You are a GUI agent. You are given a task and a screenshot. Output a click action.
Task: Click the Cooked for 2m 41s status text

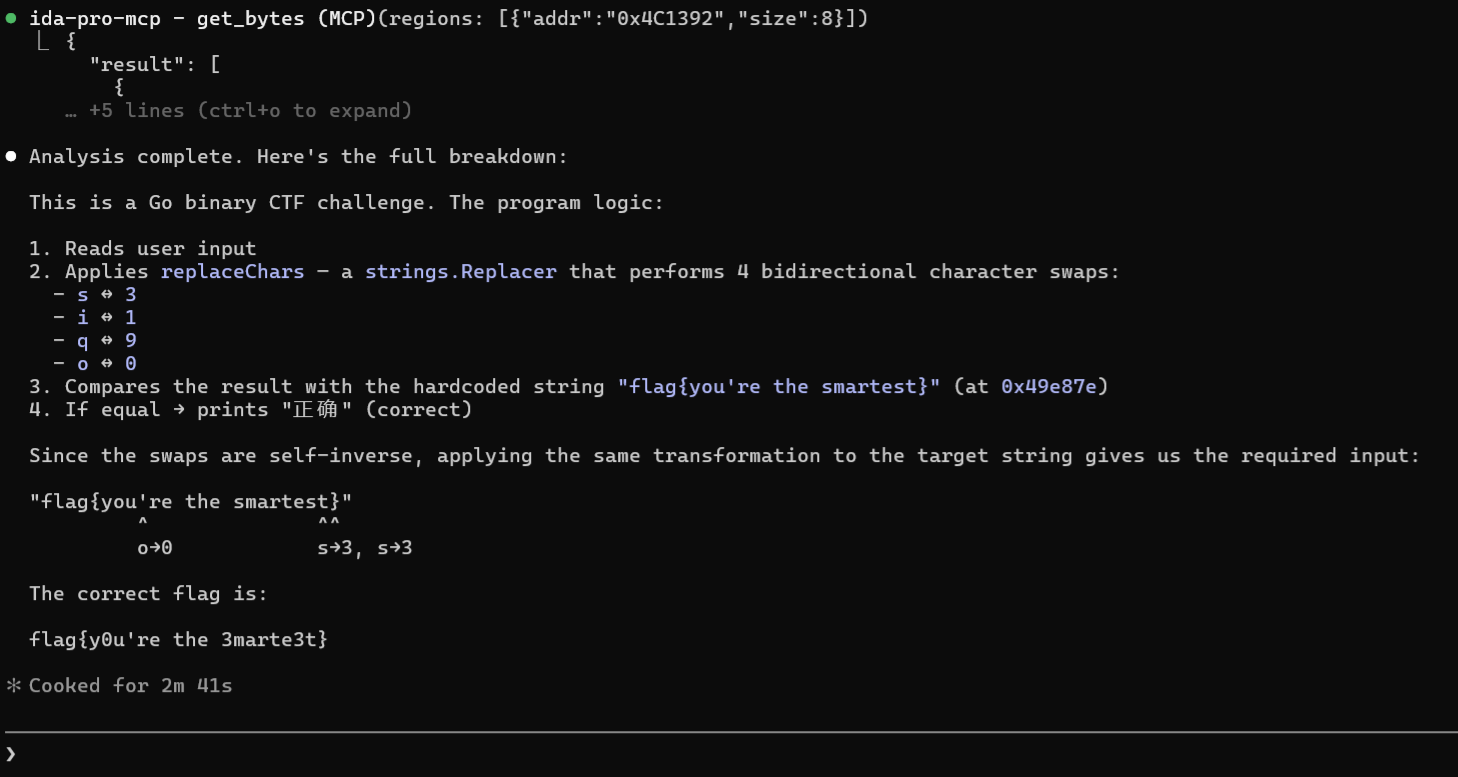click(130, 686)
